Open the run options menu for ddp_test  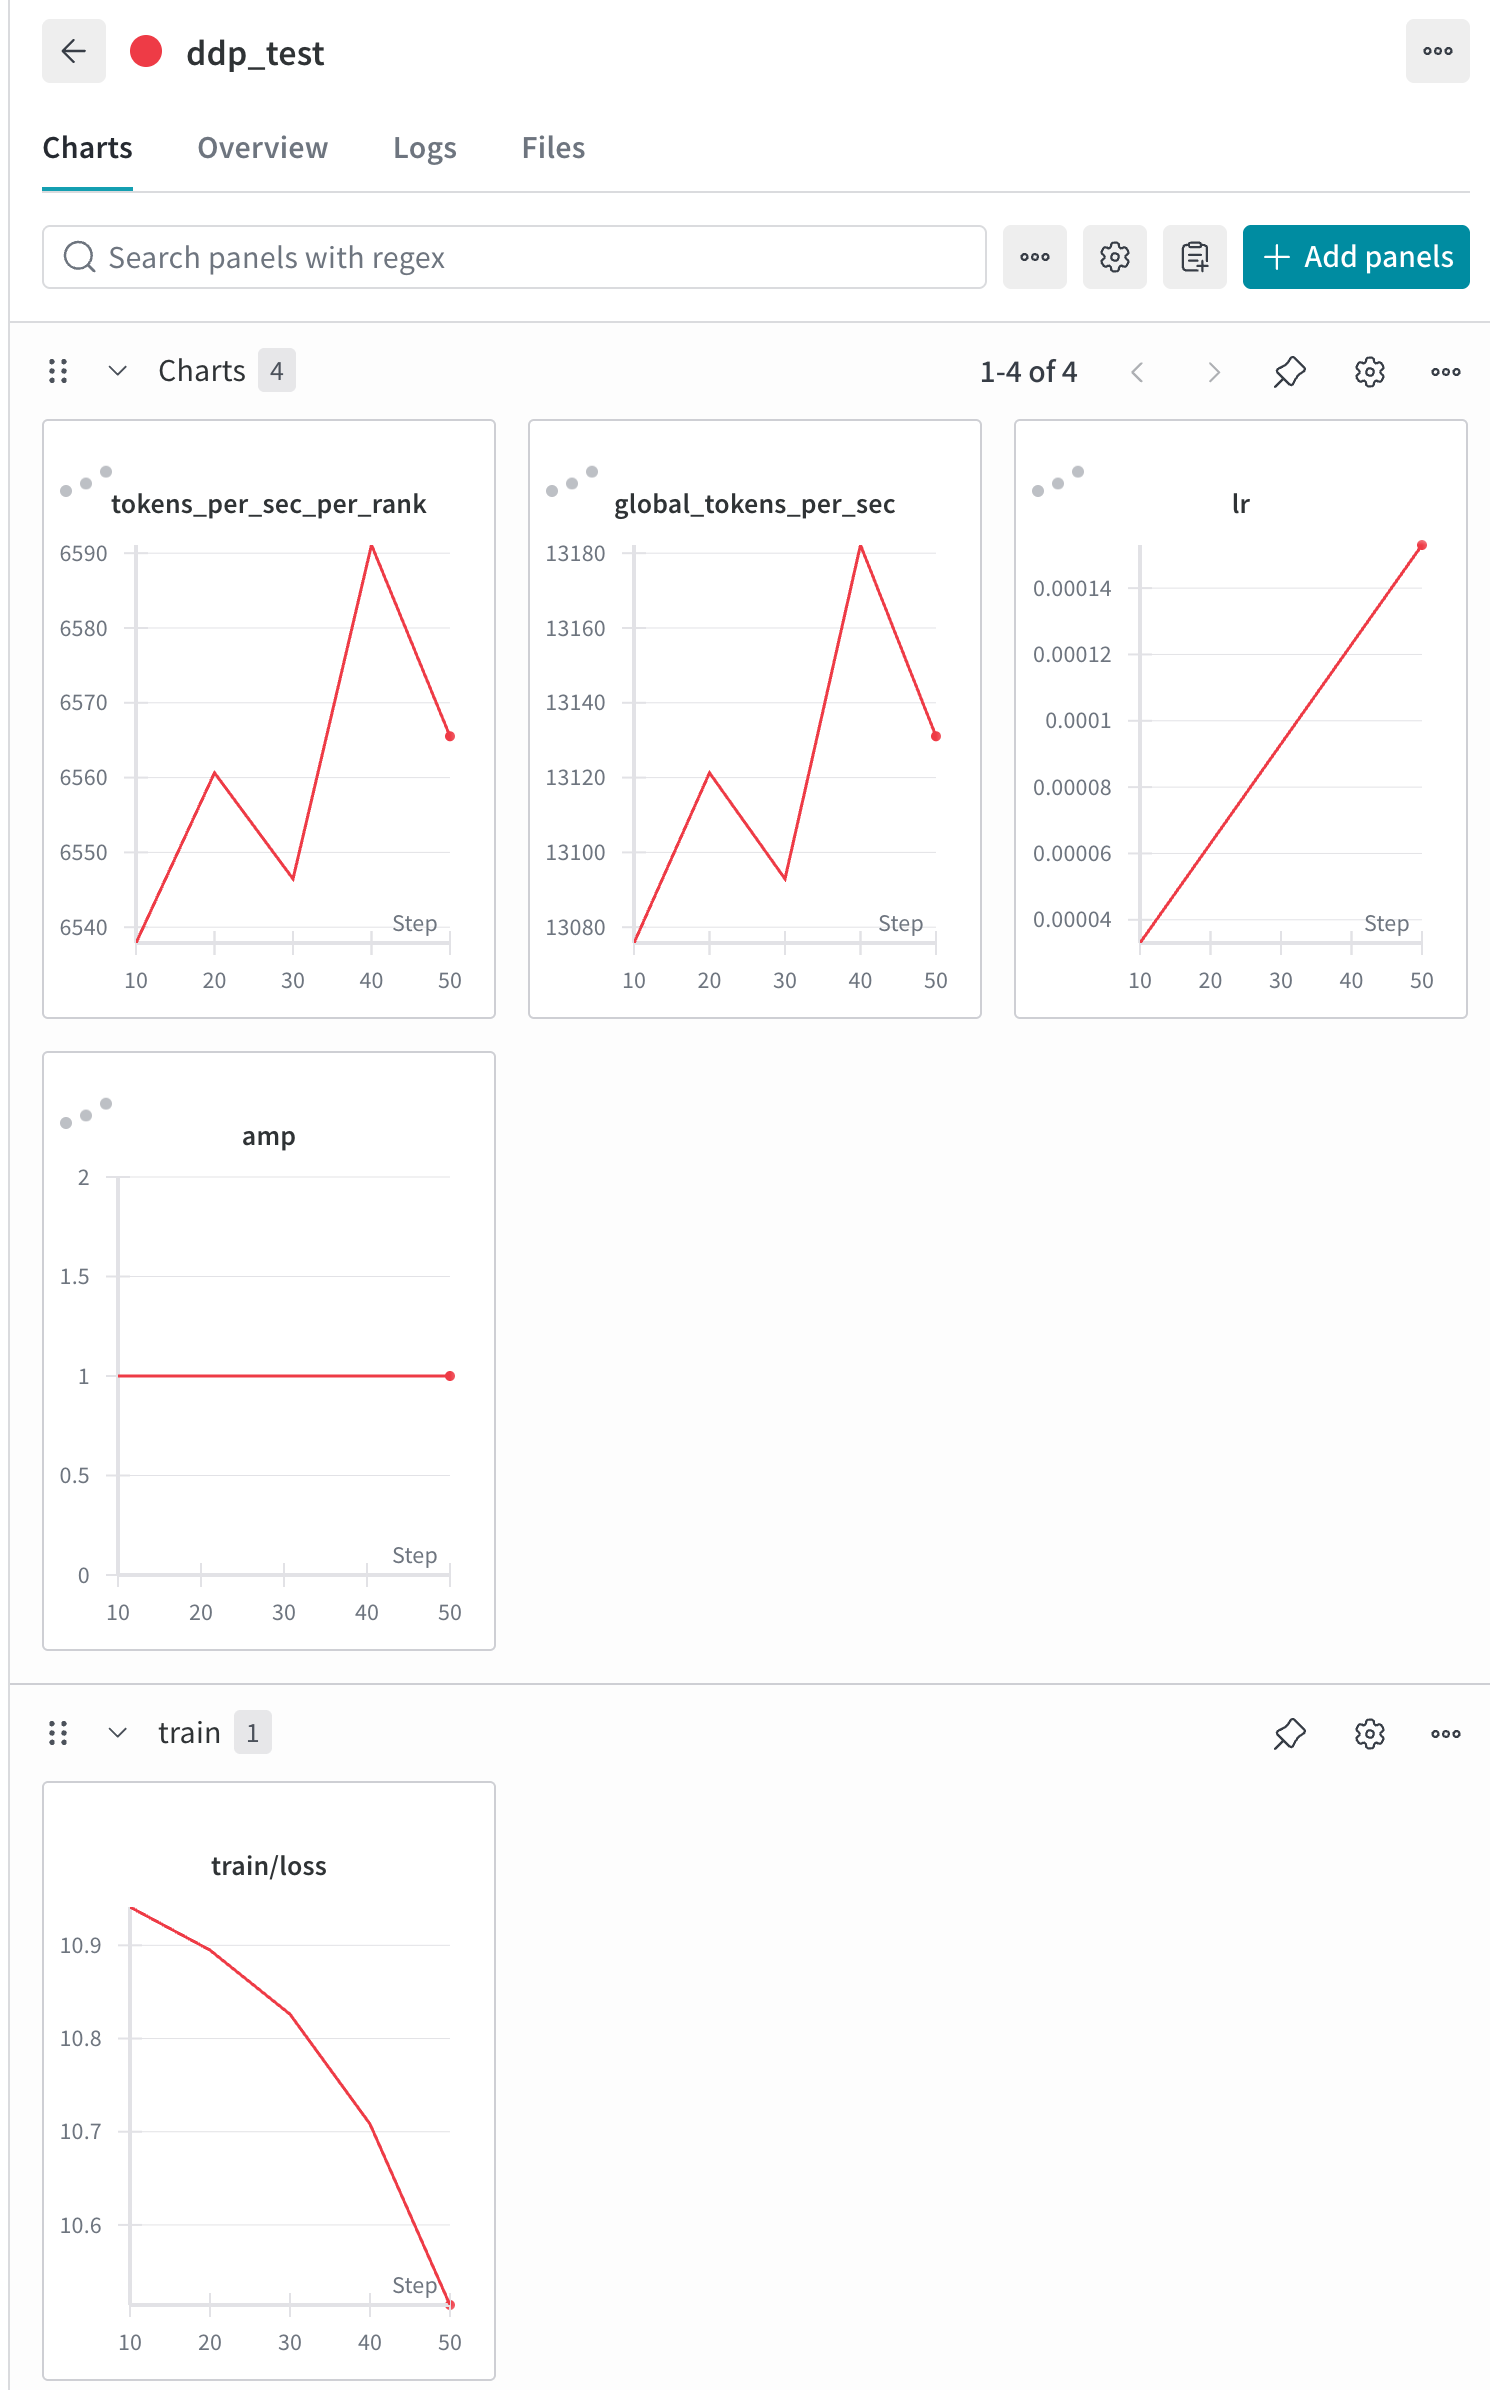point(1437,51)
